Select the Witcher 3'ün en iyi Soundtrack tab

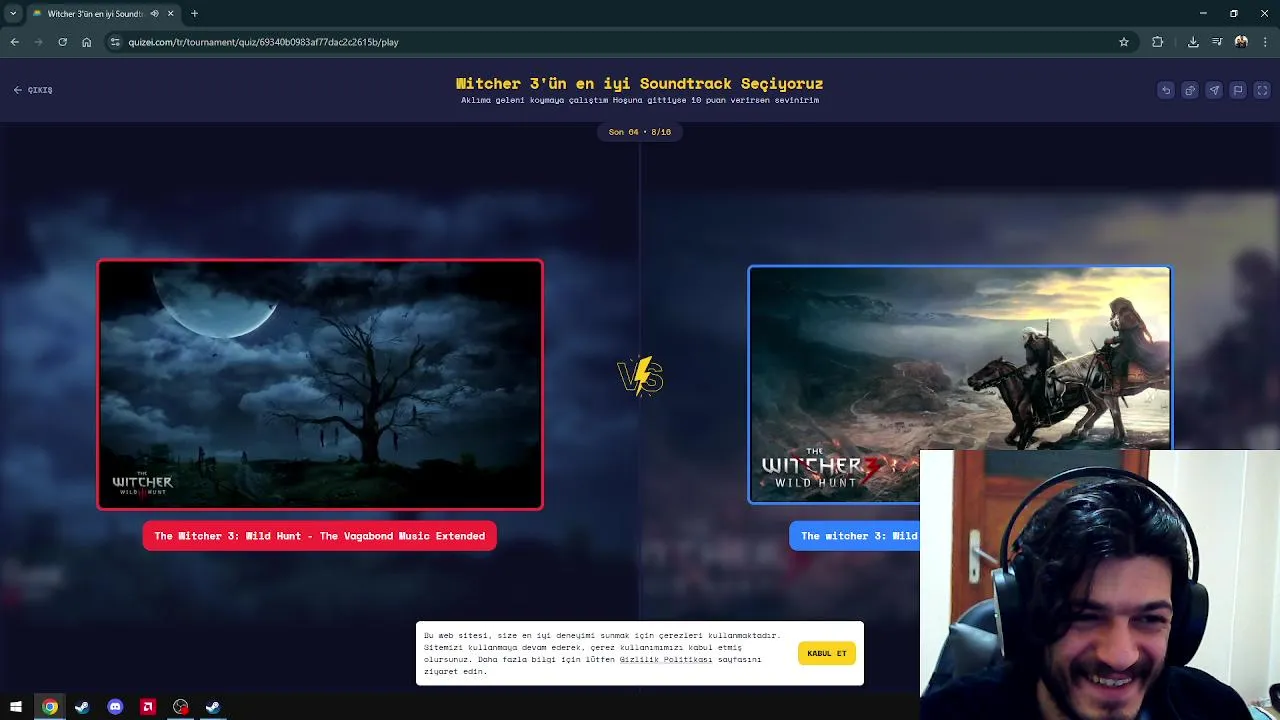click(95, 14)
